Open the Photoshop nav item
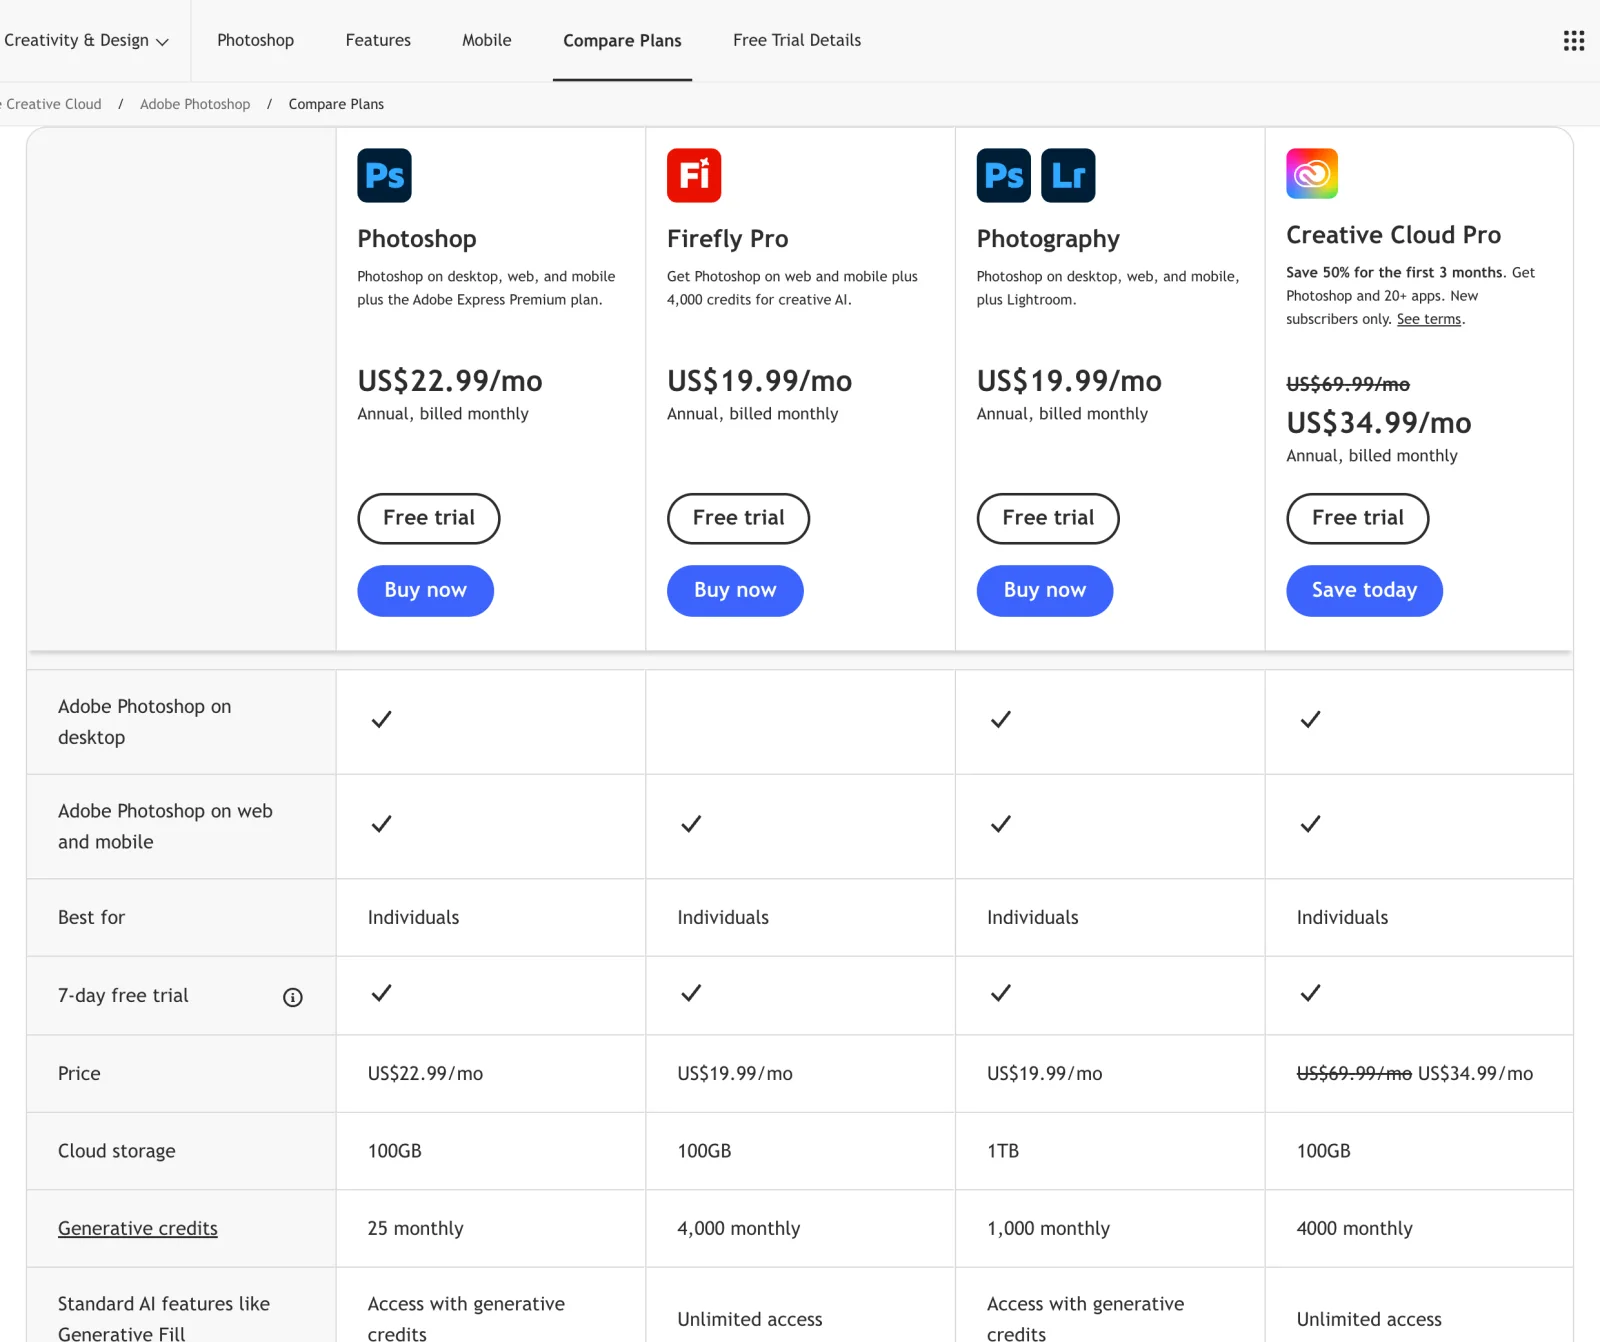The width and height of the screenshot is (1600, 1342). [x=256, y=40]
